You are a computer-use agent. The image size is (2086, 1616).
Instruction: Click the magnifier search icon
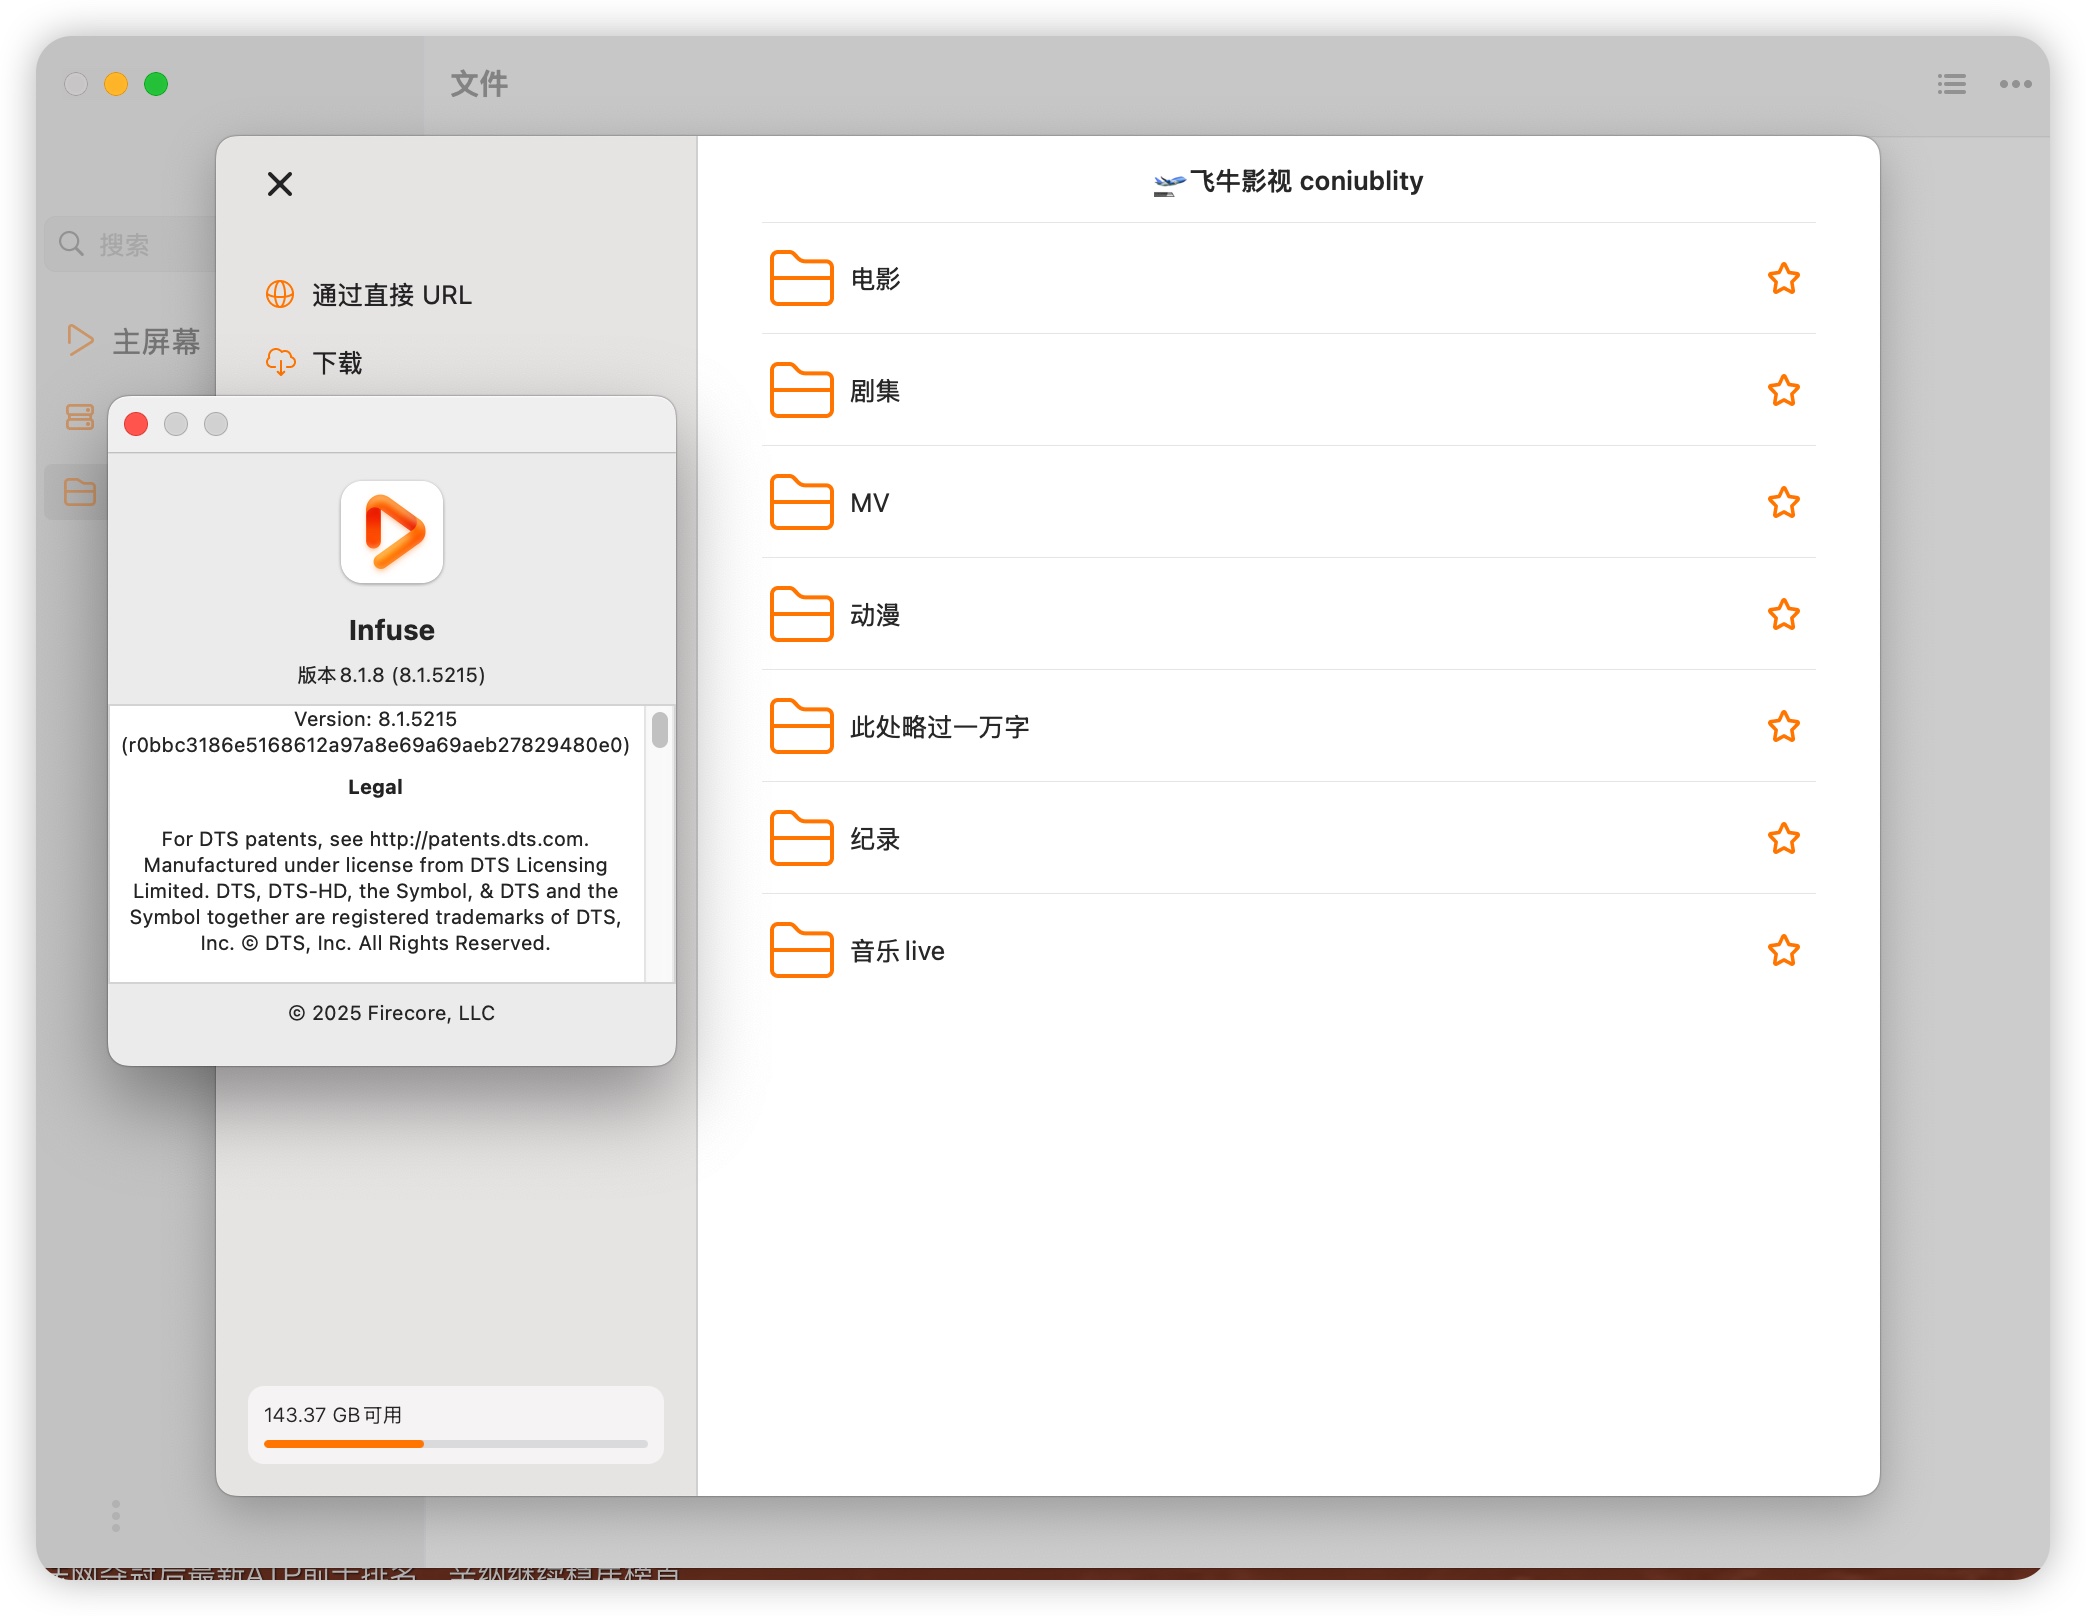71,243
